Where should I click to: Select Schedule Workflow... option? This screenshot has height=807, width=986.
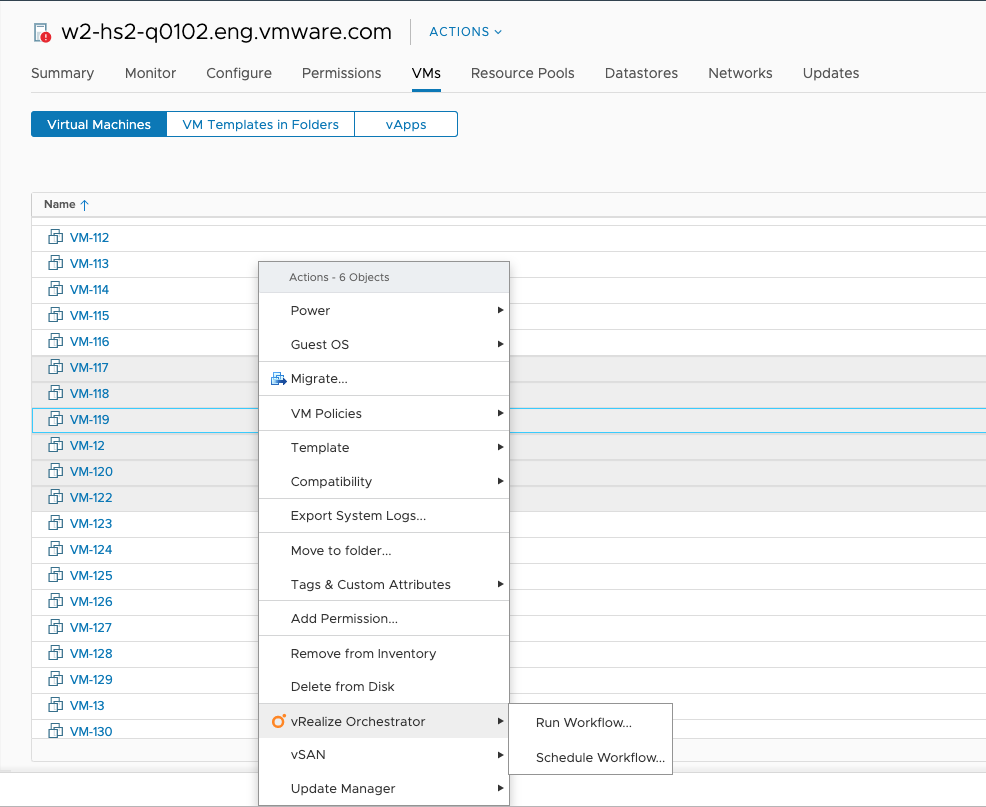tap(600, 758)
